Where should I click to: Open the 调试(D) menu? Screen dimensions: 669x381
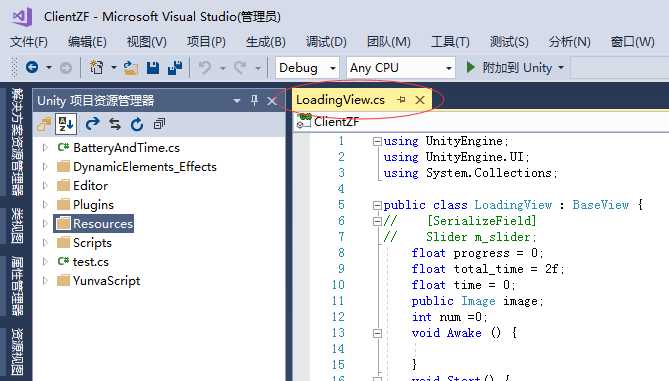(326, 42)
